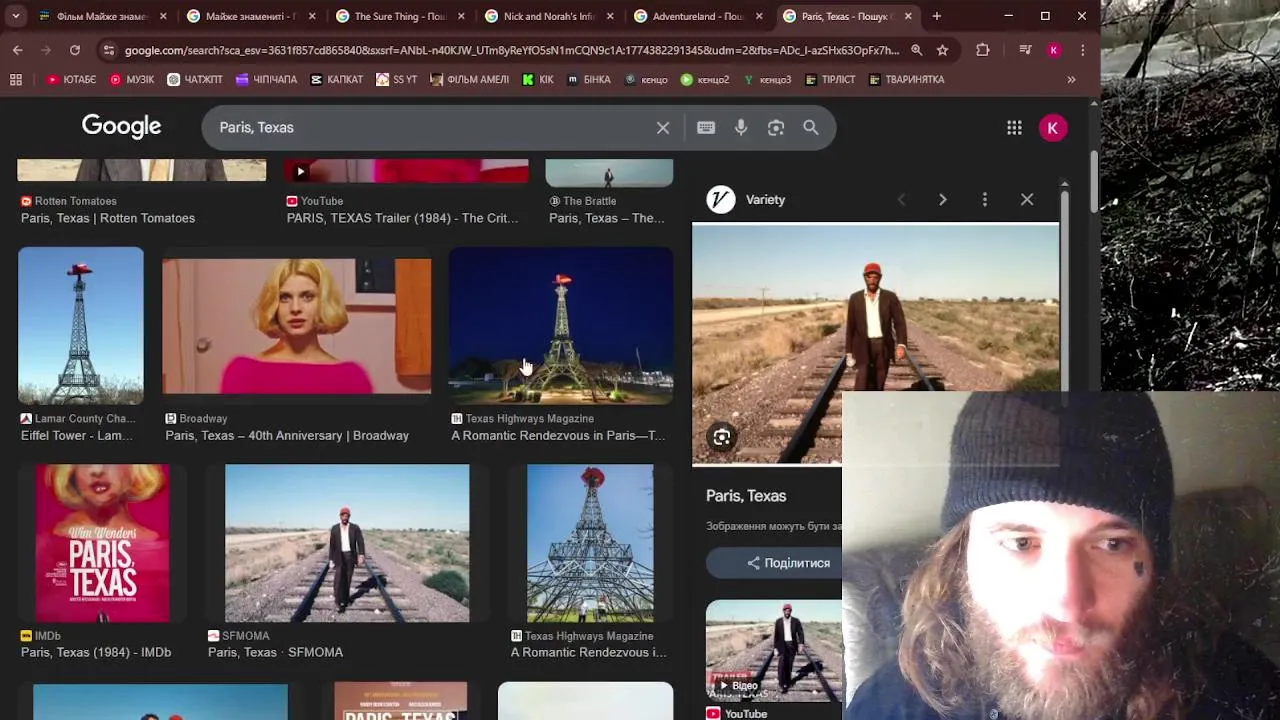
Task: Switch to the 'Майже знамениті' tab
Action: (x=253, y=16)
